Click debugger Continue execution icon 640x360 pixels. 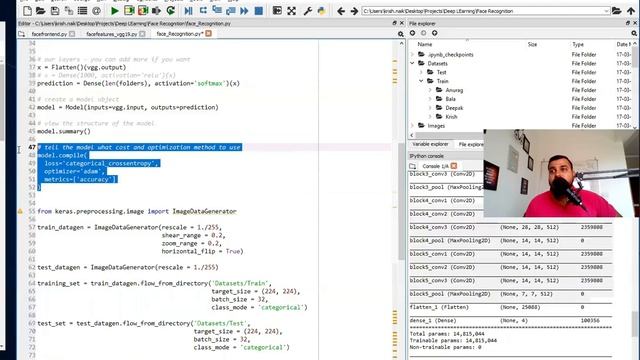point(244,11)
